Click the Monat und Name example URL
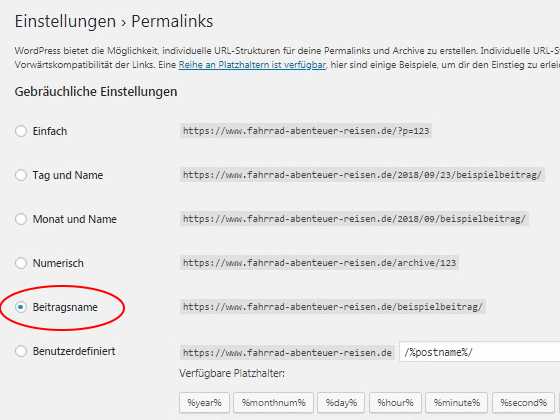 coord(354,219)
